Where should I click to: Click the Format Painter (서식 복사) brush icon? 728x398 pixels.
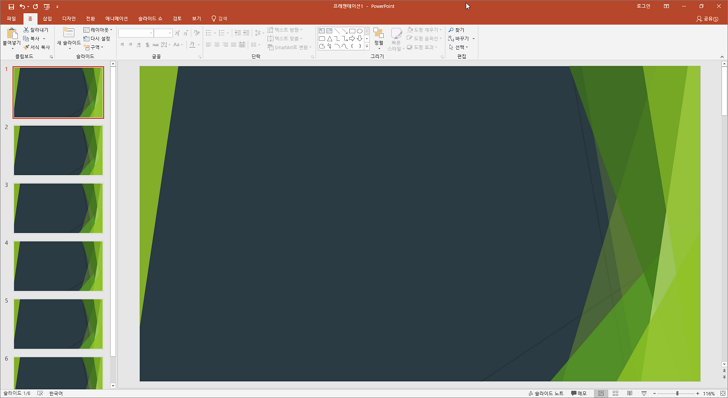(26, 47)
